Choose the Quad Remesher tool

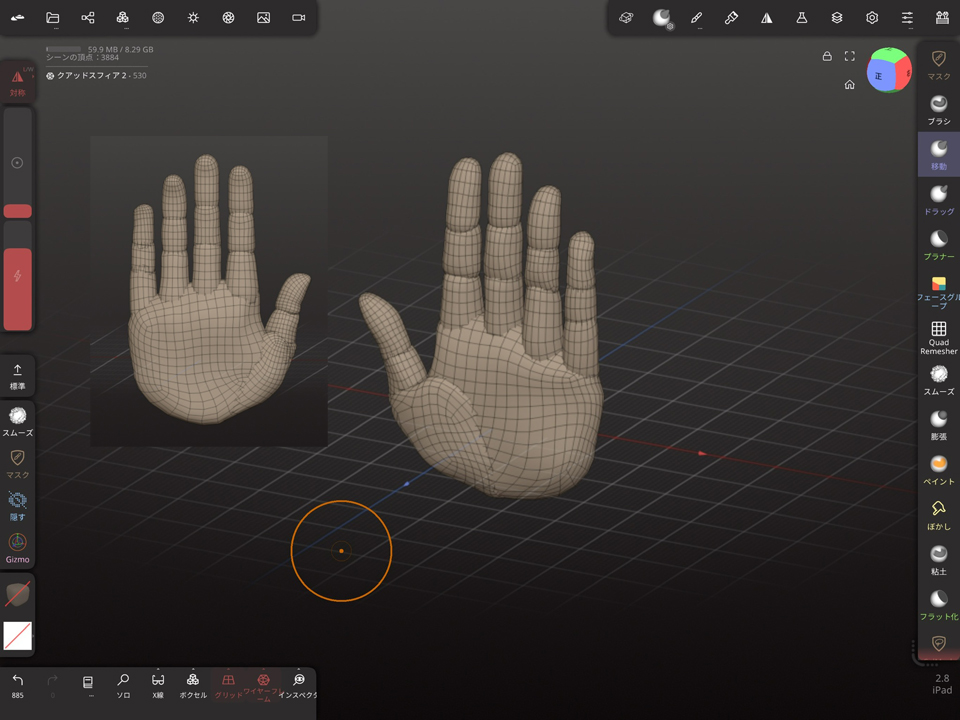(938, 336)
